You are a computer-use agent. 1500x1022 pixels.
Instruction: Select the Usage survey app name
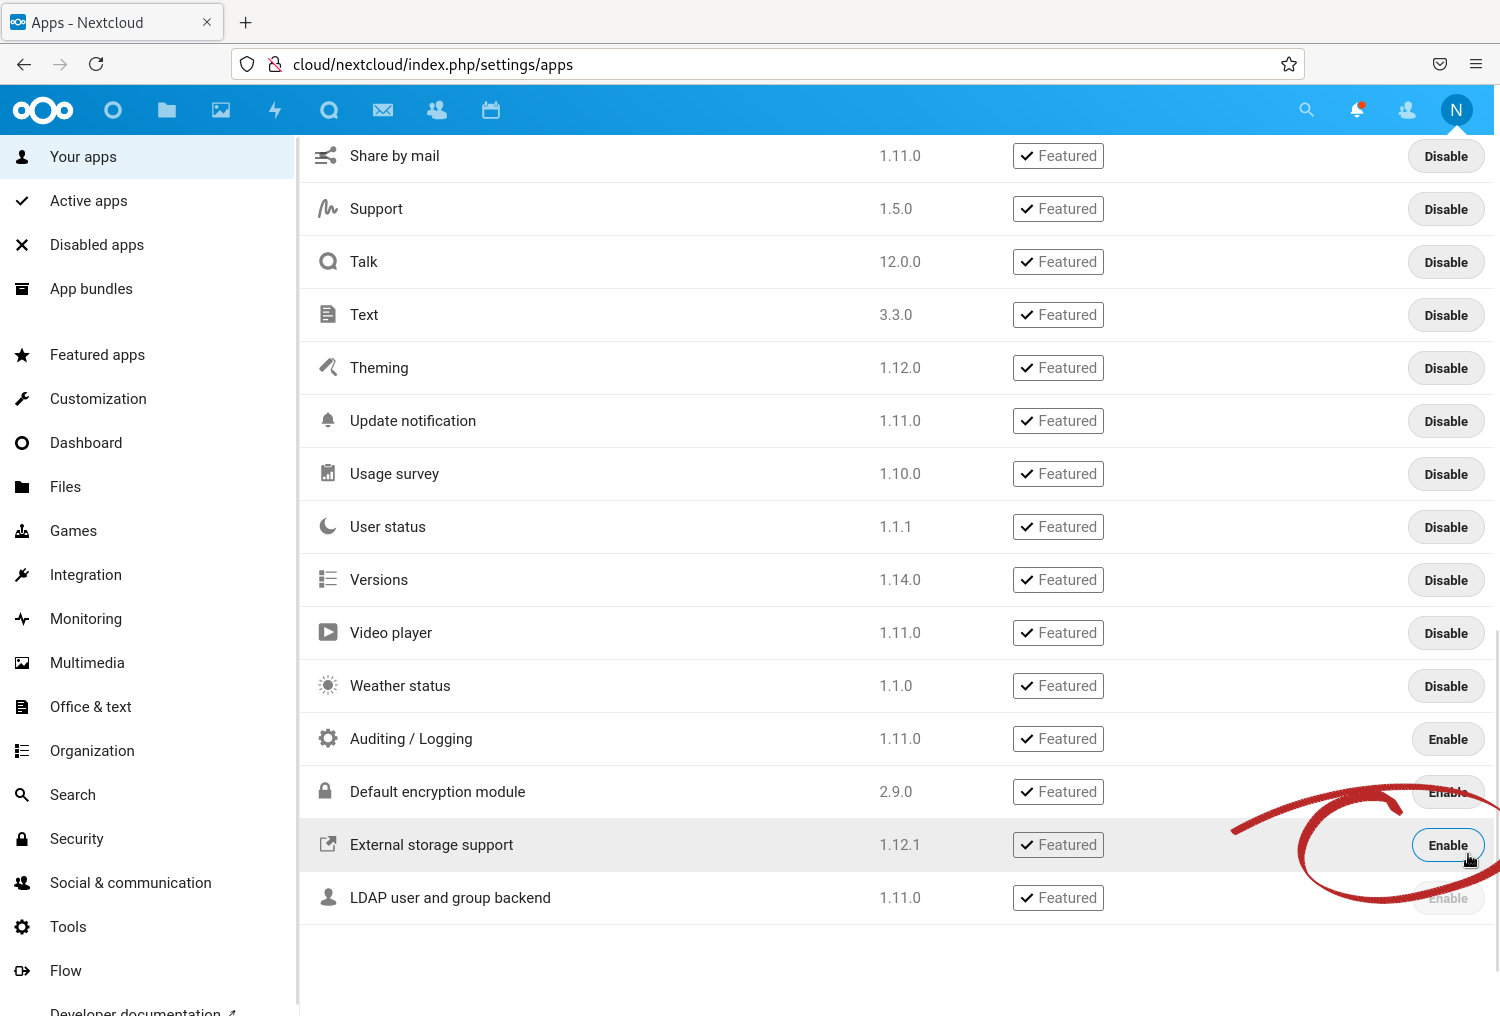point(394,474)
